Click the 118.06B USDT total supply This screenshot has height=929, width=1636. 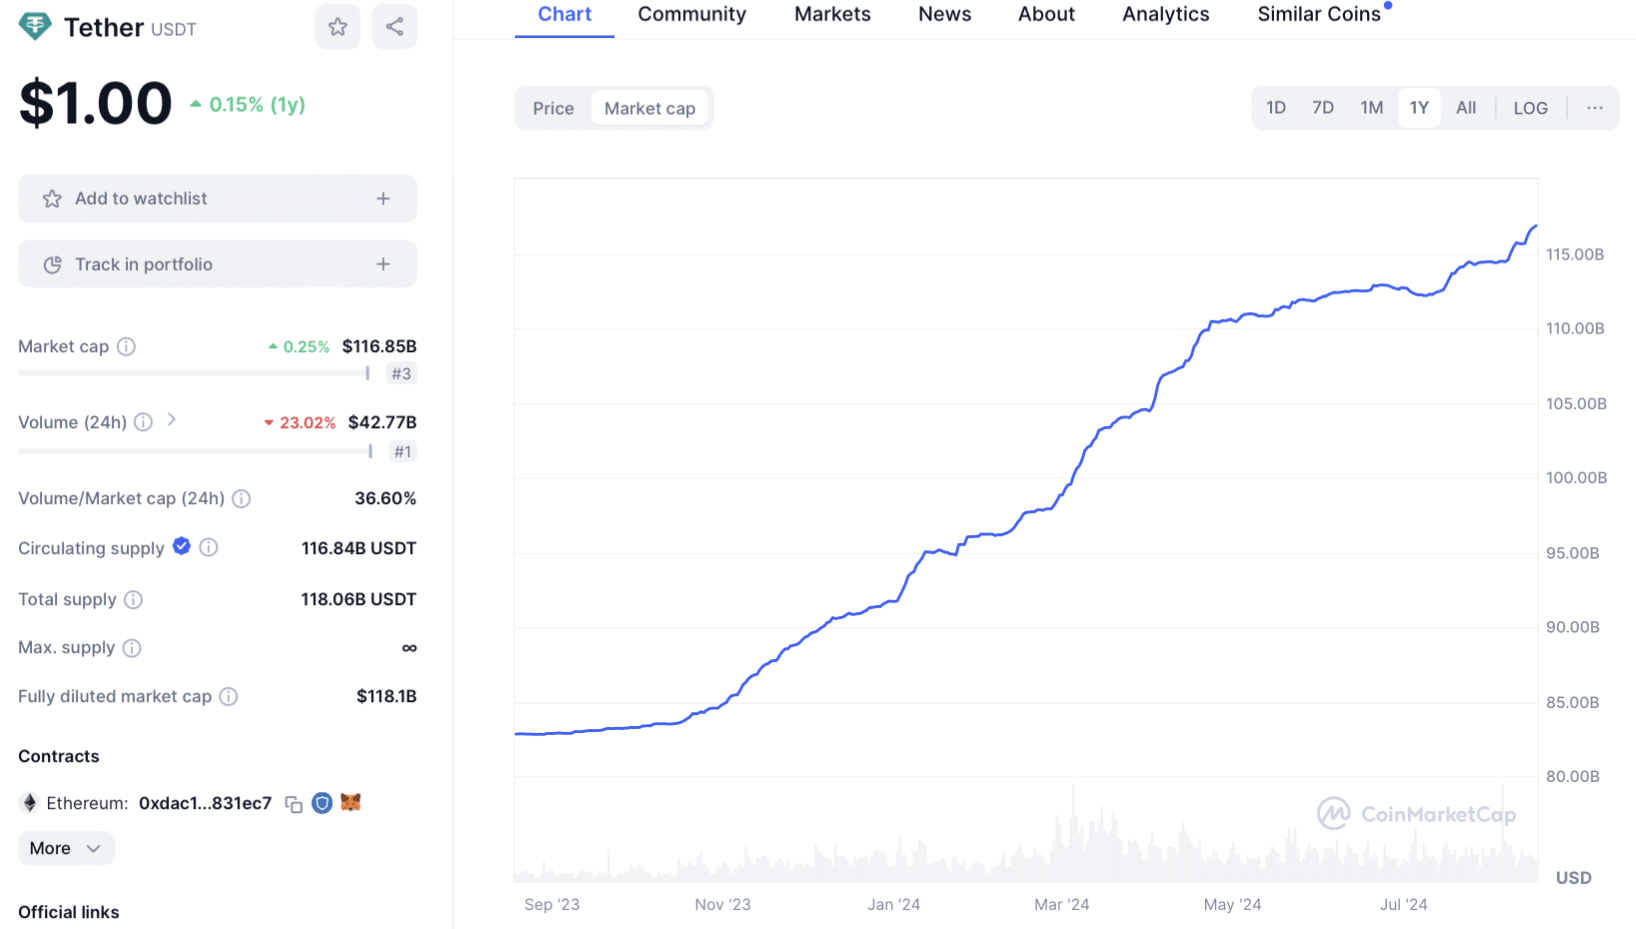pos(359,599)
